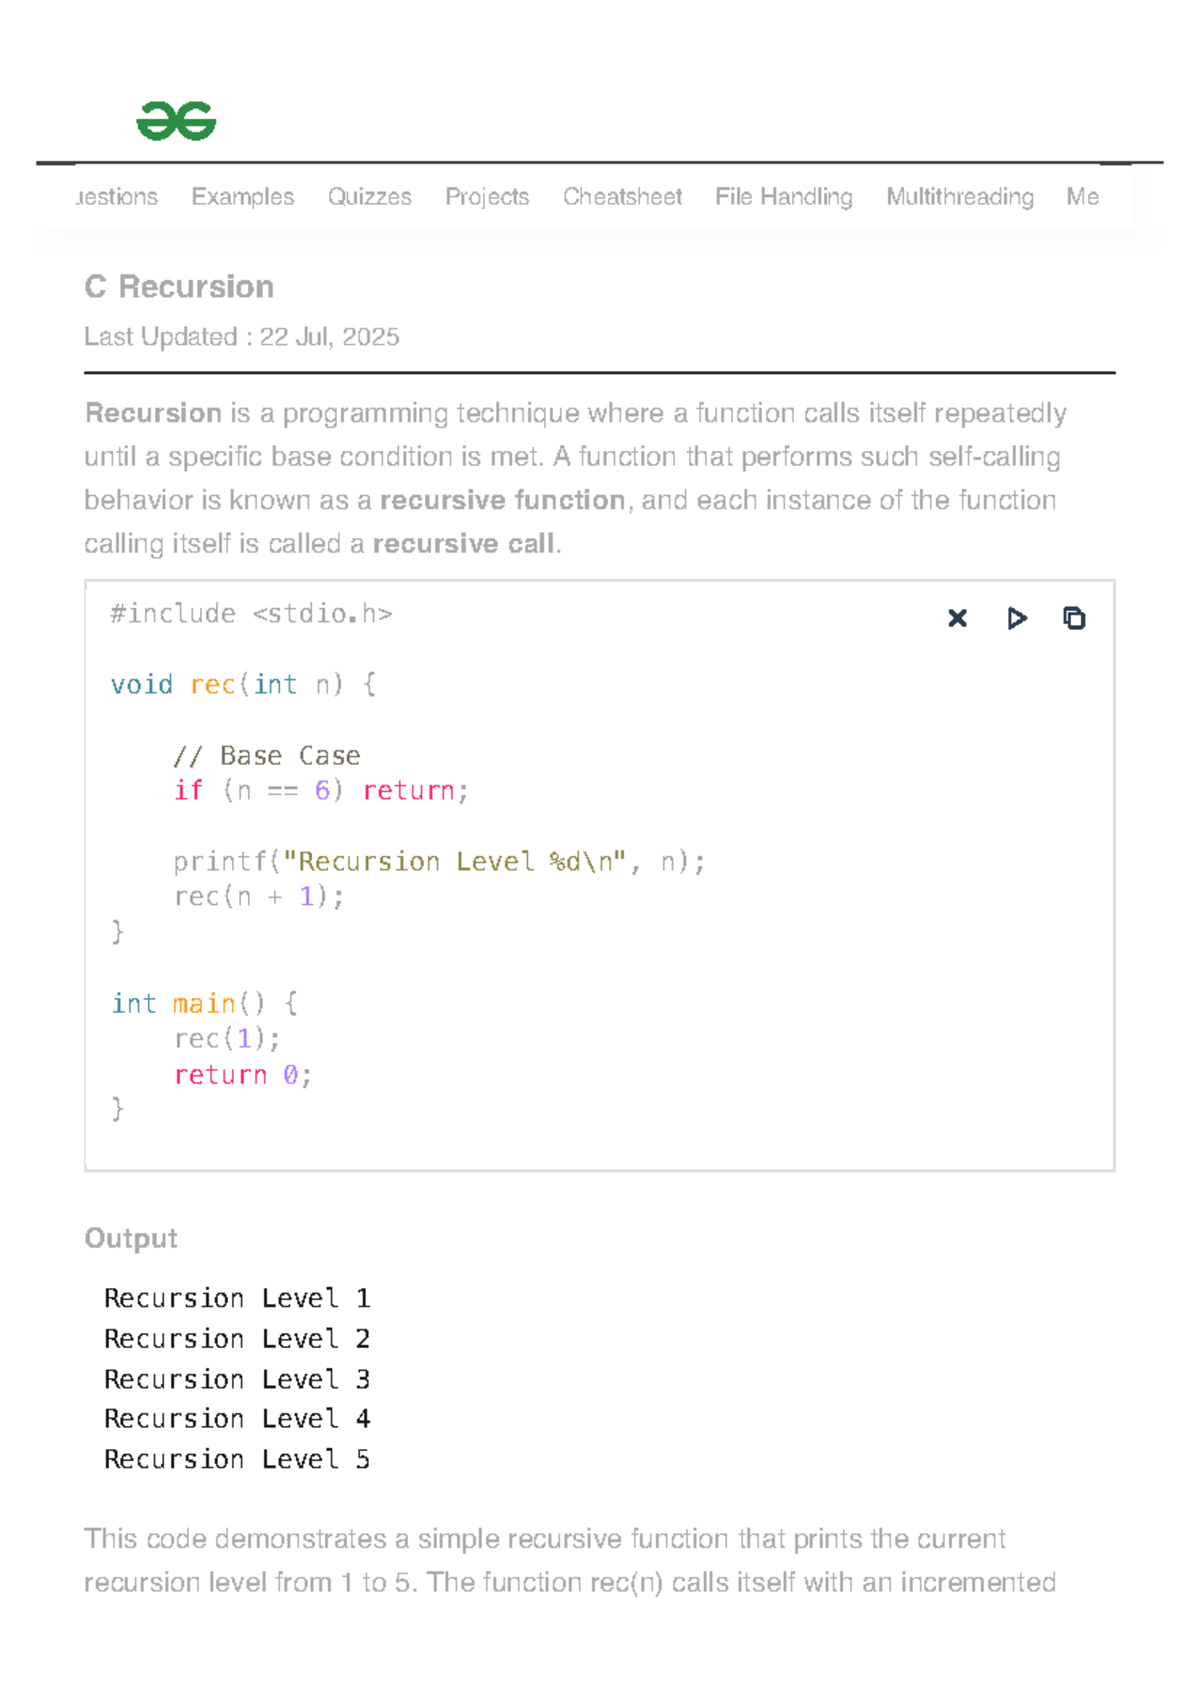
Task: Open the truncated Me navigation item
Action: [x=1083, y=197]
